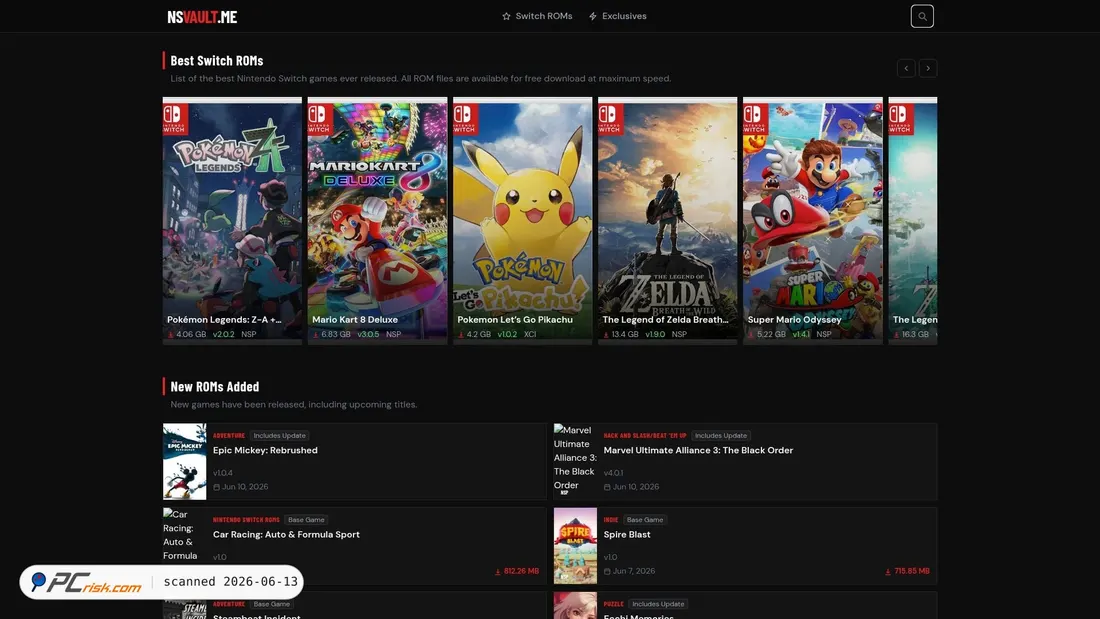The height and width of the screenshot is (619, 1100).
Task: Click download icon next to 13.4 GB
Action: 606,335
